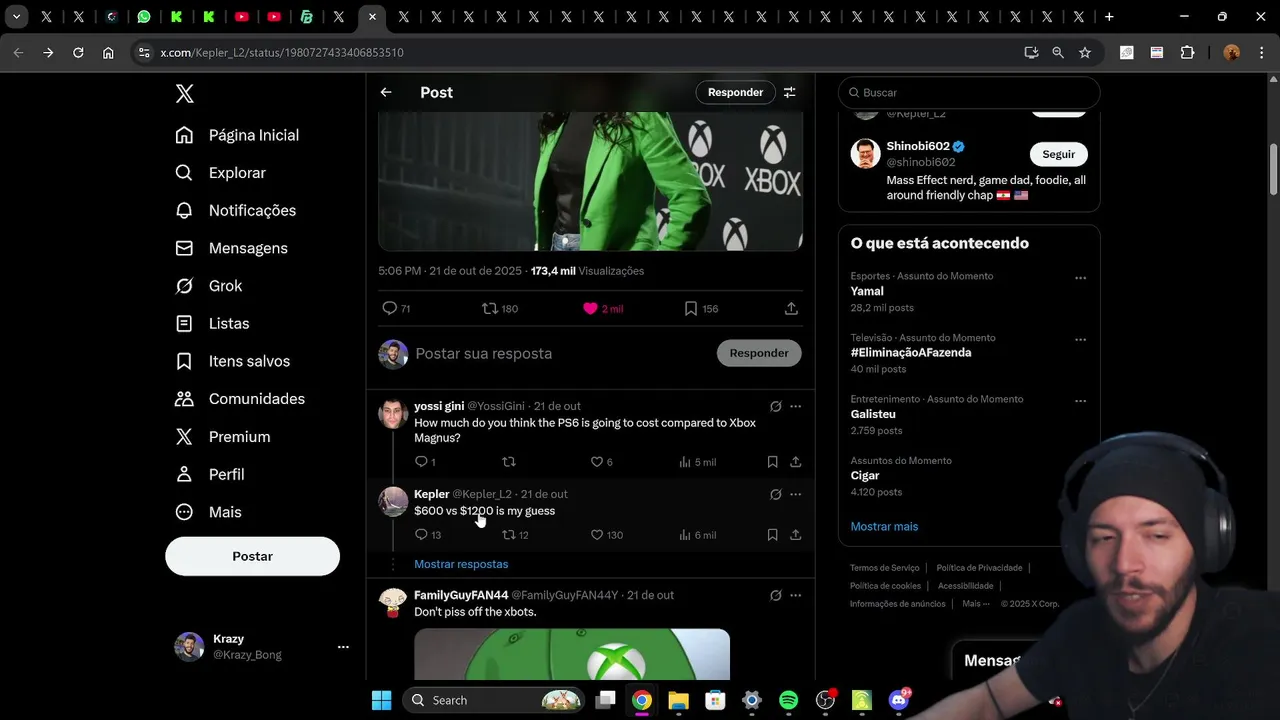Open Premium in sidebar
Image resolution: width=1280 pixels, height=720 pixels.
(223, 437)
